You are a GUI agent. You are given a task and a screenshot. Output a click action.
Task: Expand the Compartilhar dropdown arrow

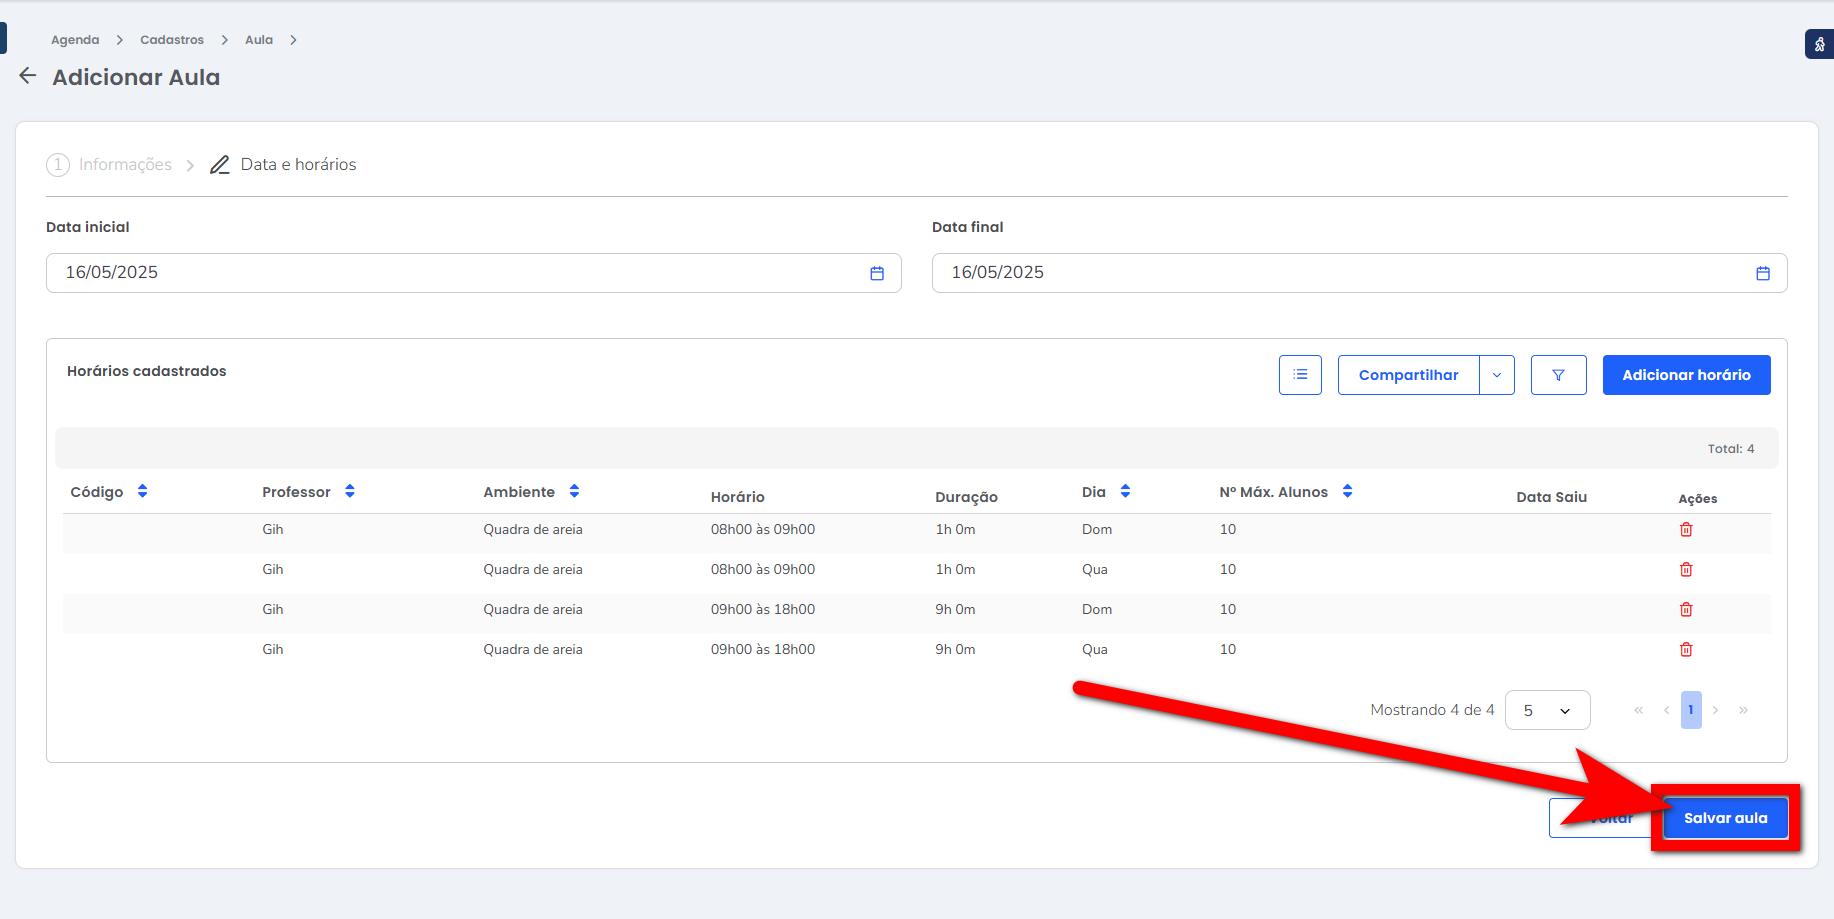coord(1497,375)
